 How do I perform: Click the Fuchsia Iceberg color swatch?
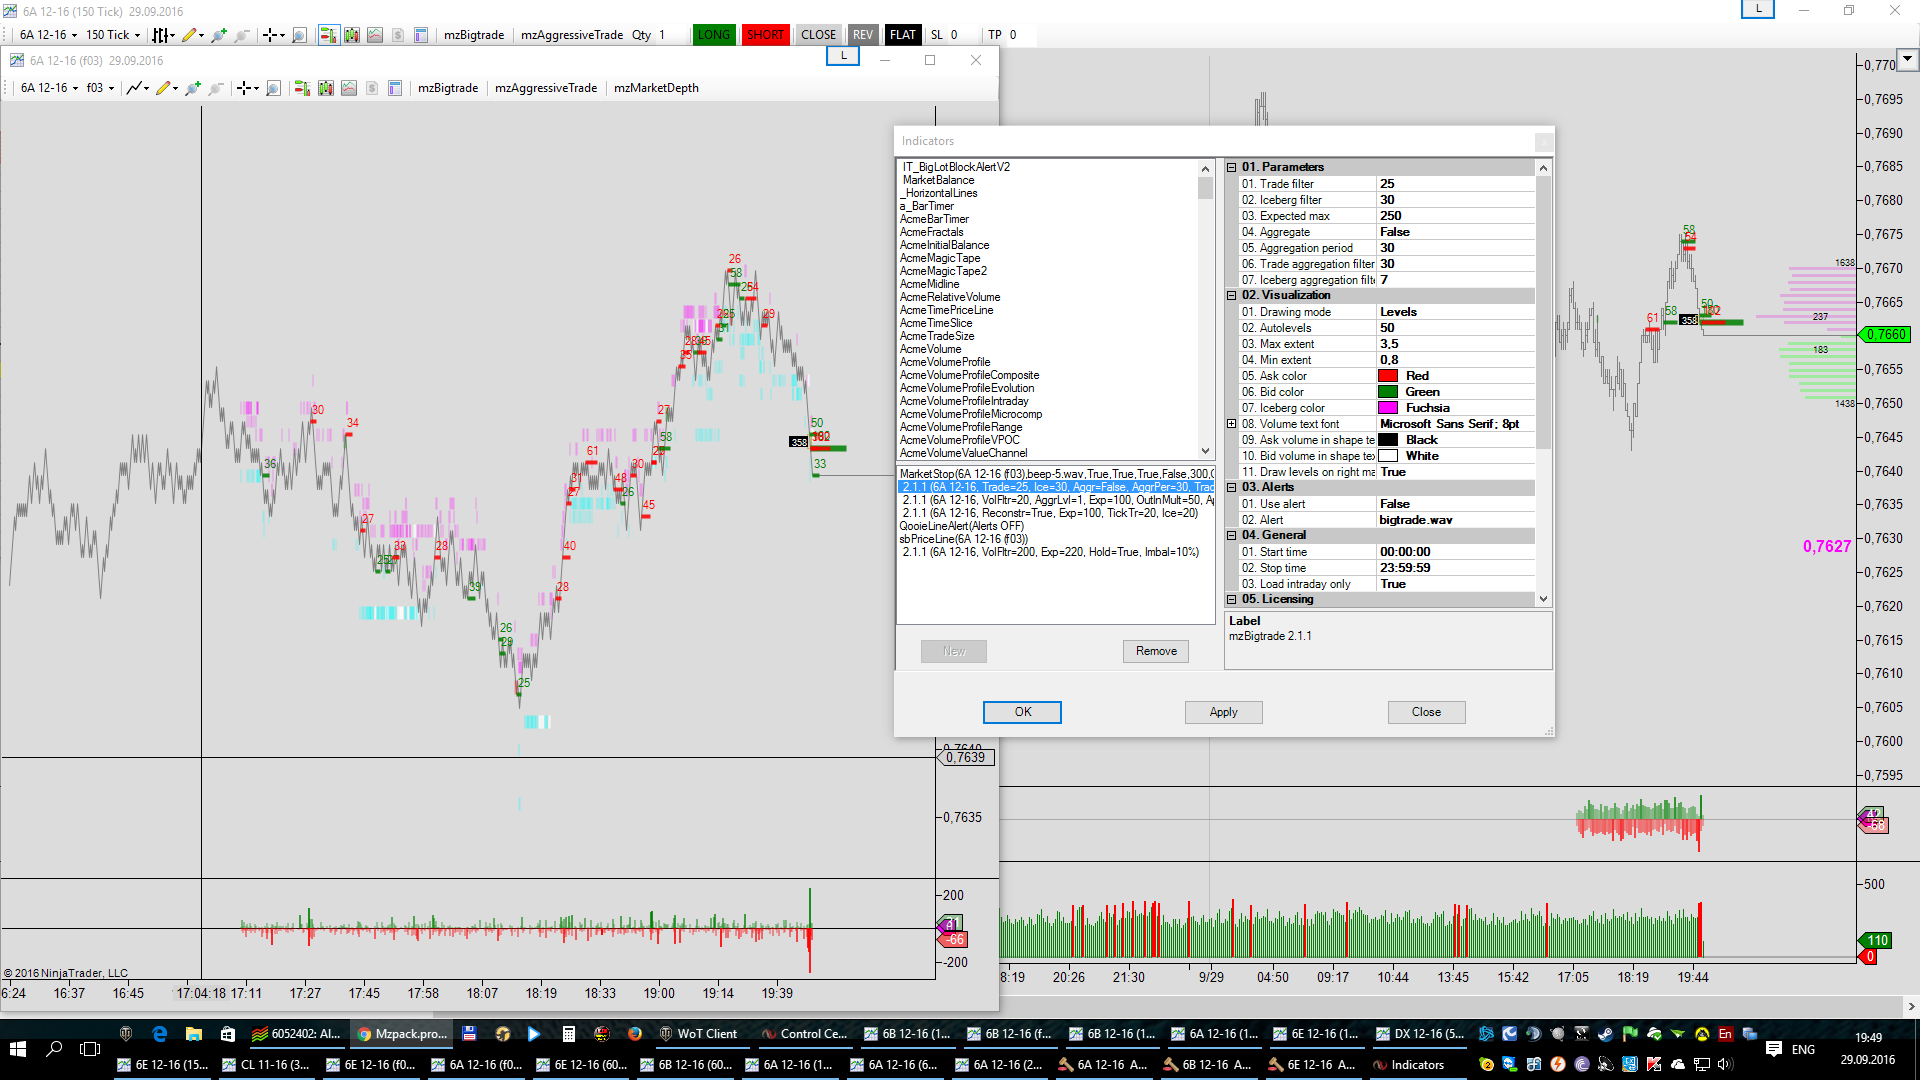click(1388, 408)
